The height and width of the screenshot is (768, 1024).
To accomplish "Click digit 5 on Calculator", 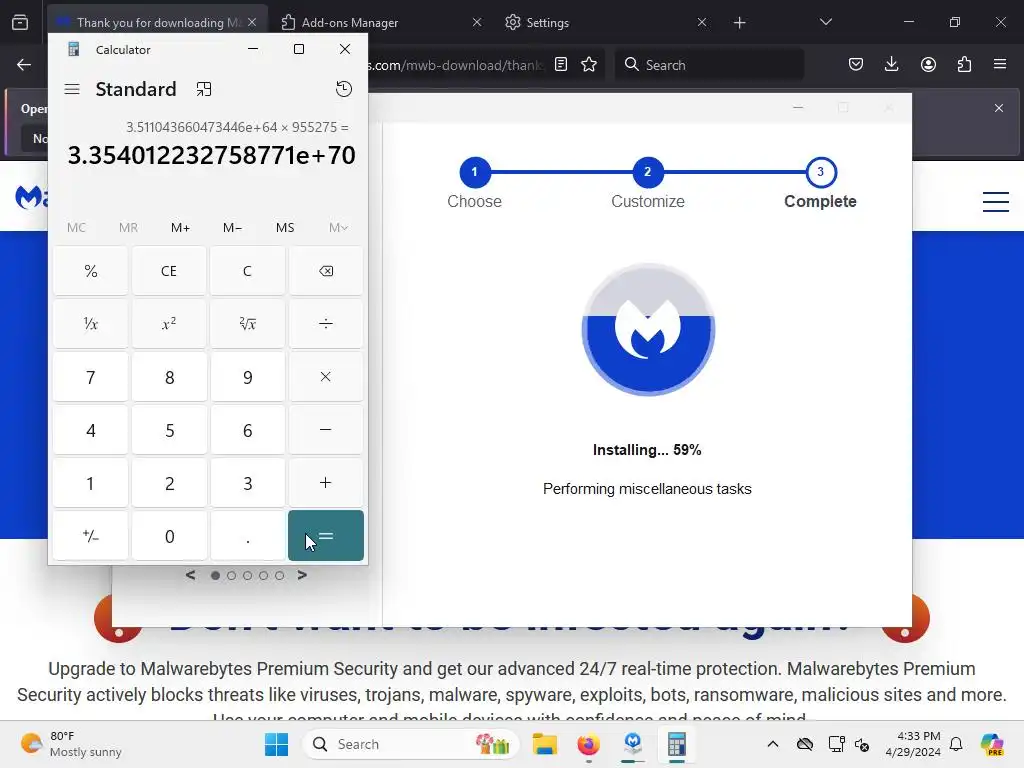I will click(169, 430).
